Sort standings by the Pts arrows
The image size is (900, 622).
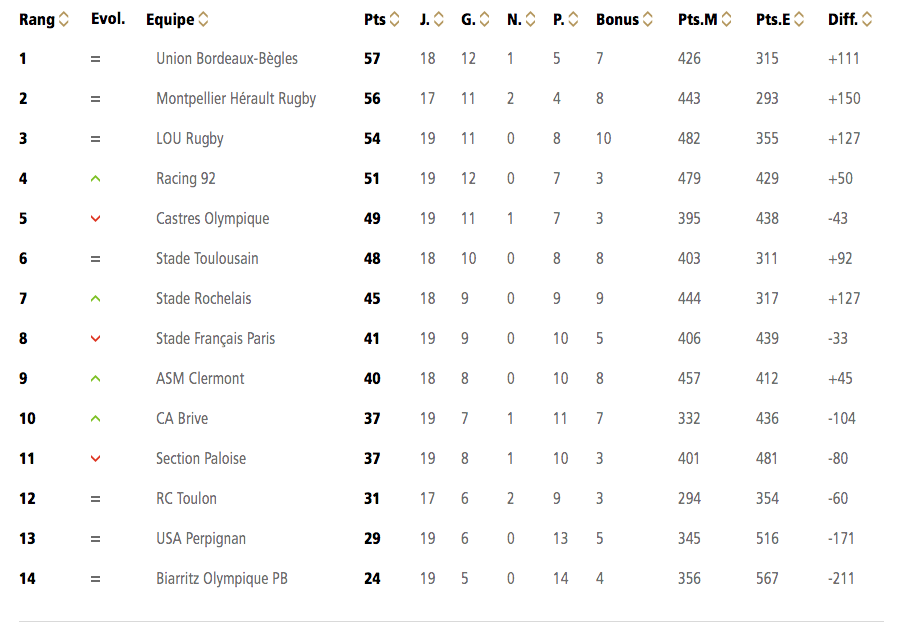(x=394, y=20)
